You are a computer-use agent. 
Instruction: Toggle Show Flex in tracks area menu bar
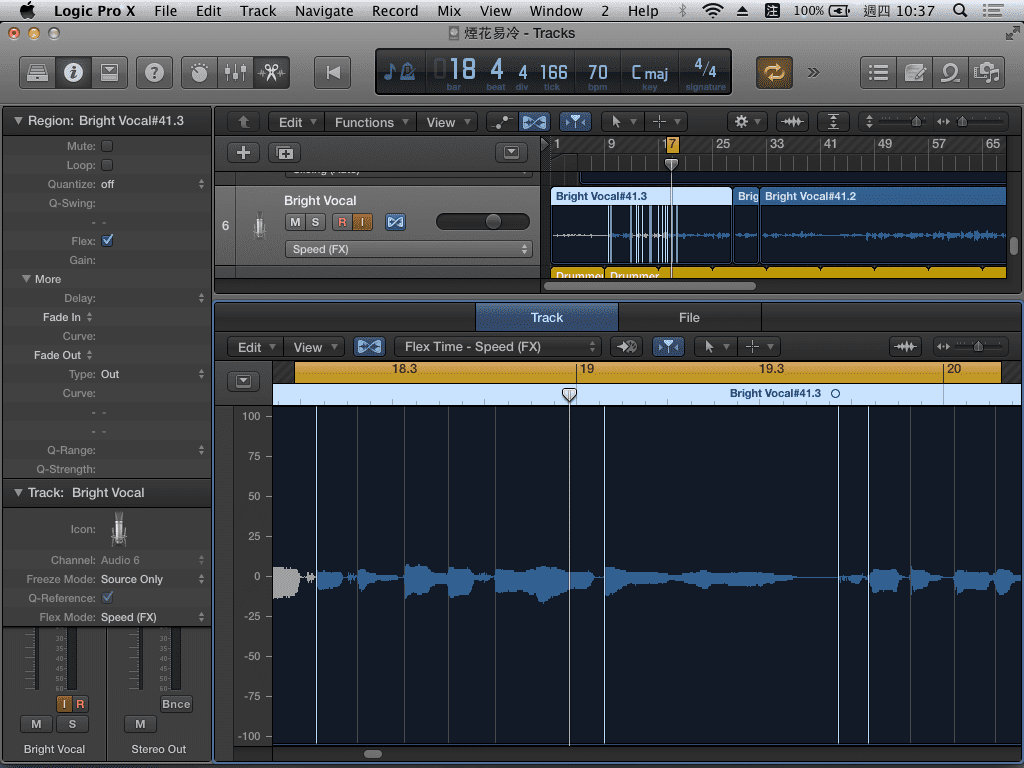(x=534, y=122)
